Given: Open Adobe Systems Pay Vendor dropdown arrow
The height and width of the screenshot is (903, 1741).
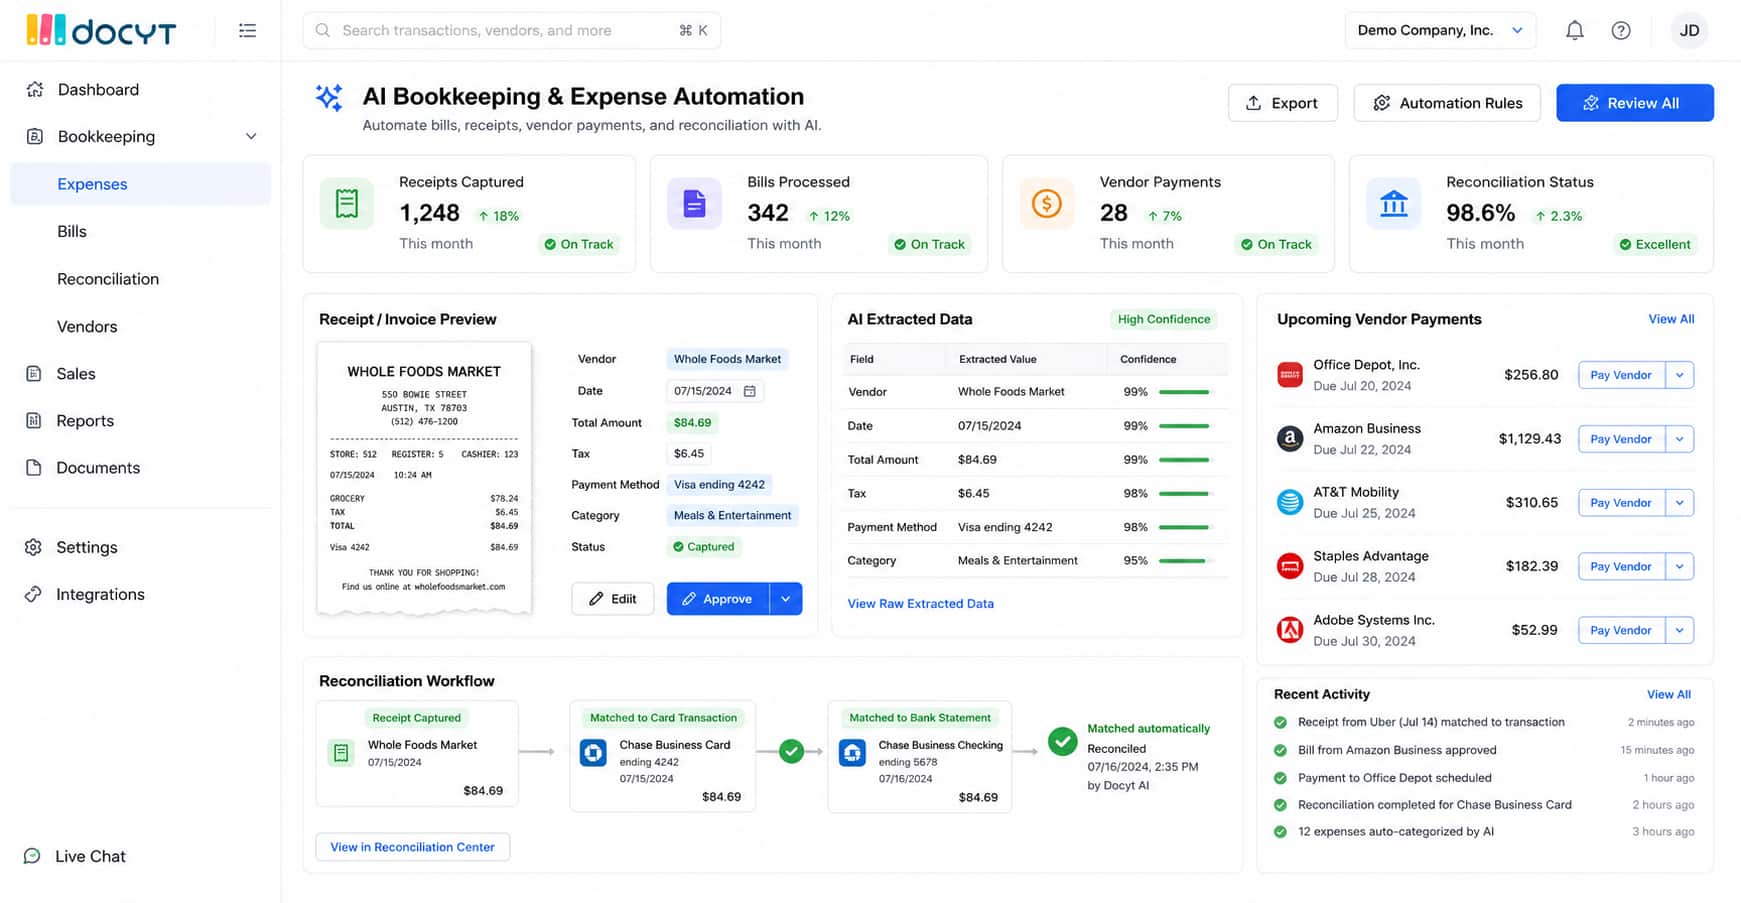Looking at the screenshot, I should pos(1680,630).
